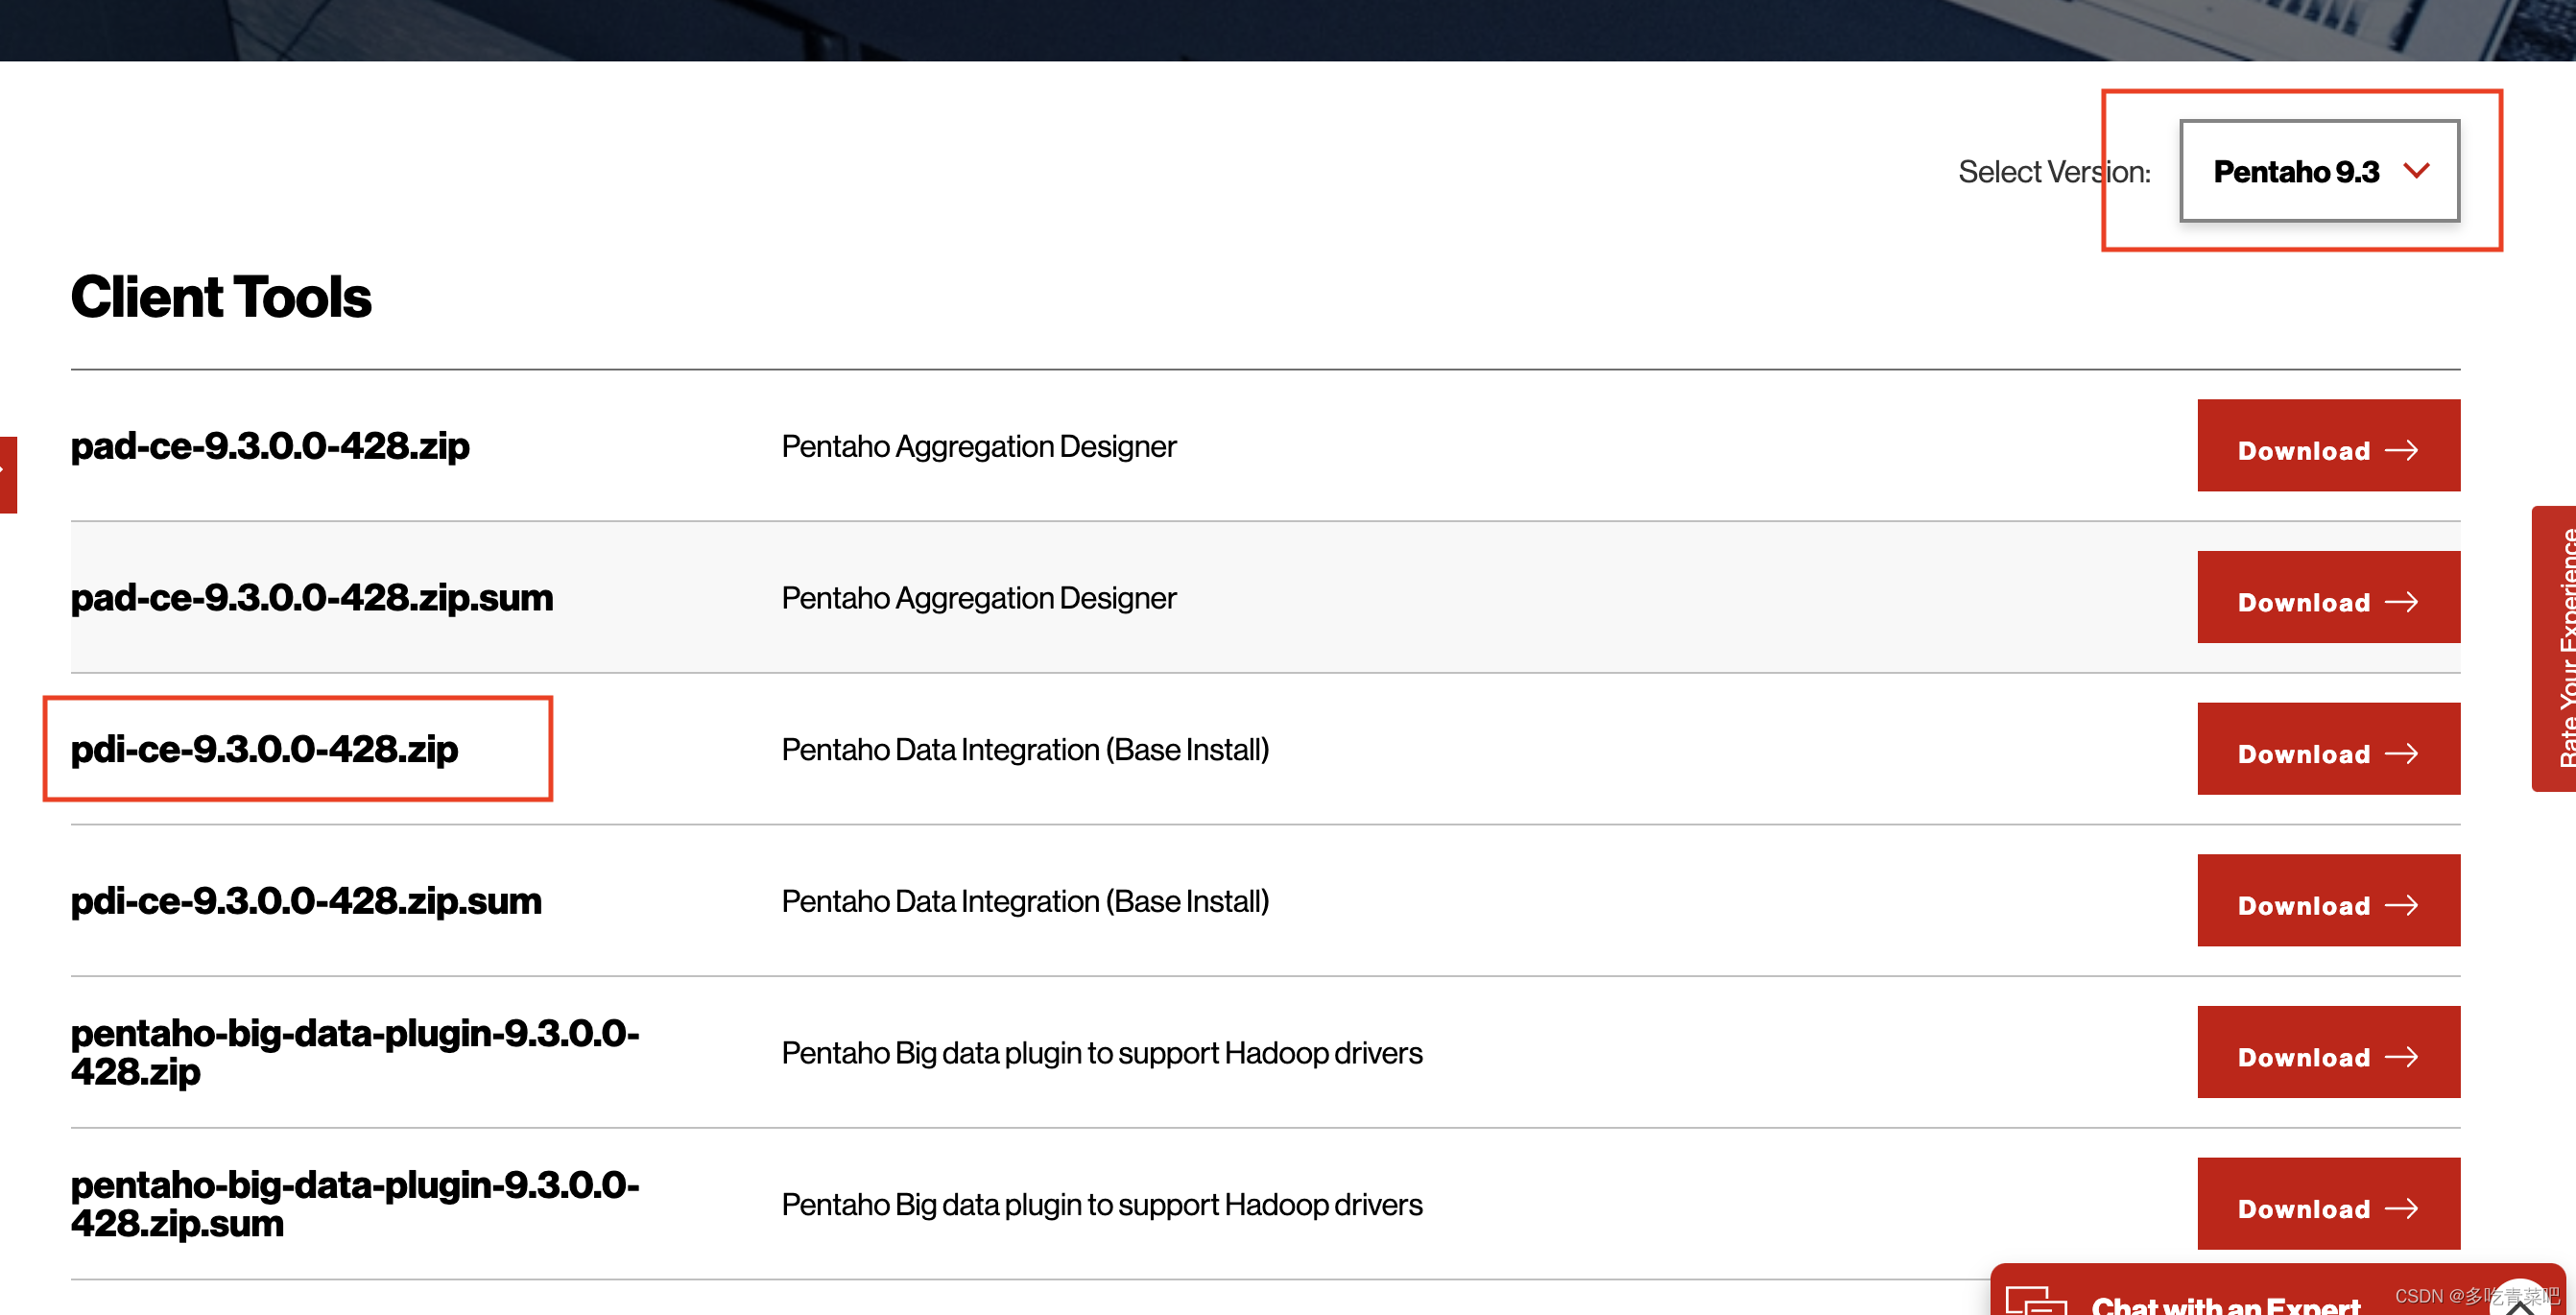The height and width of the screenshot is (1315, 2576).
Task: Click arrow icon on big-data-plugin zip Download button
Action: [2401, 1058]
